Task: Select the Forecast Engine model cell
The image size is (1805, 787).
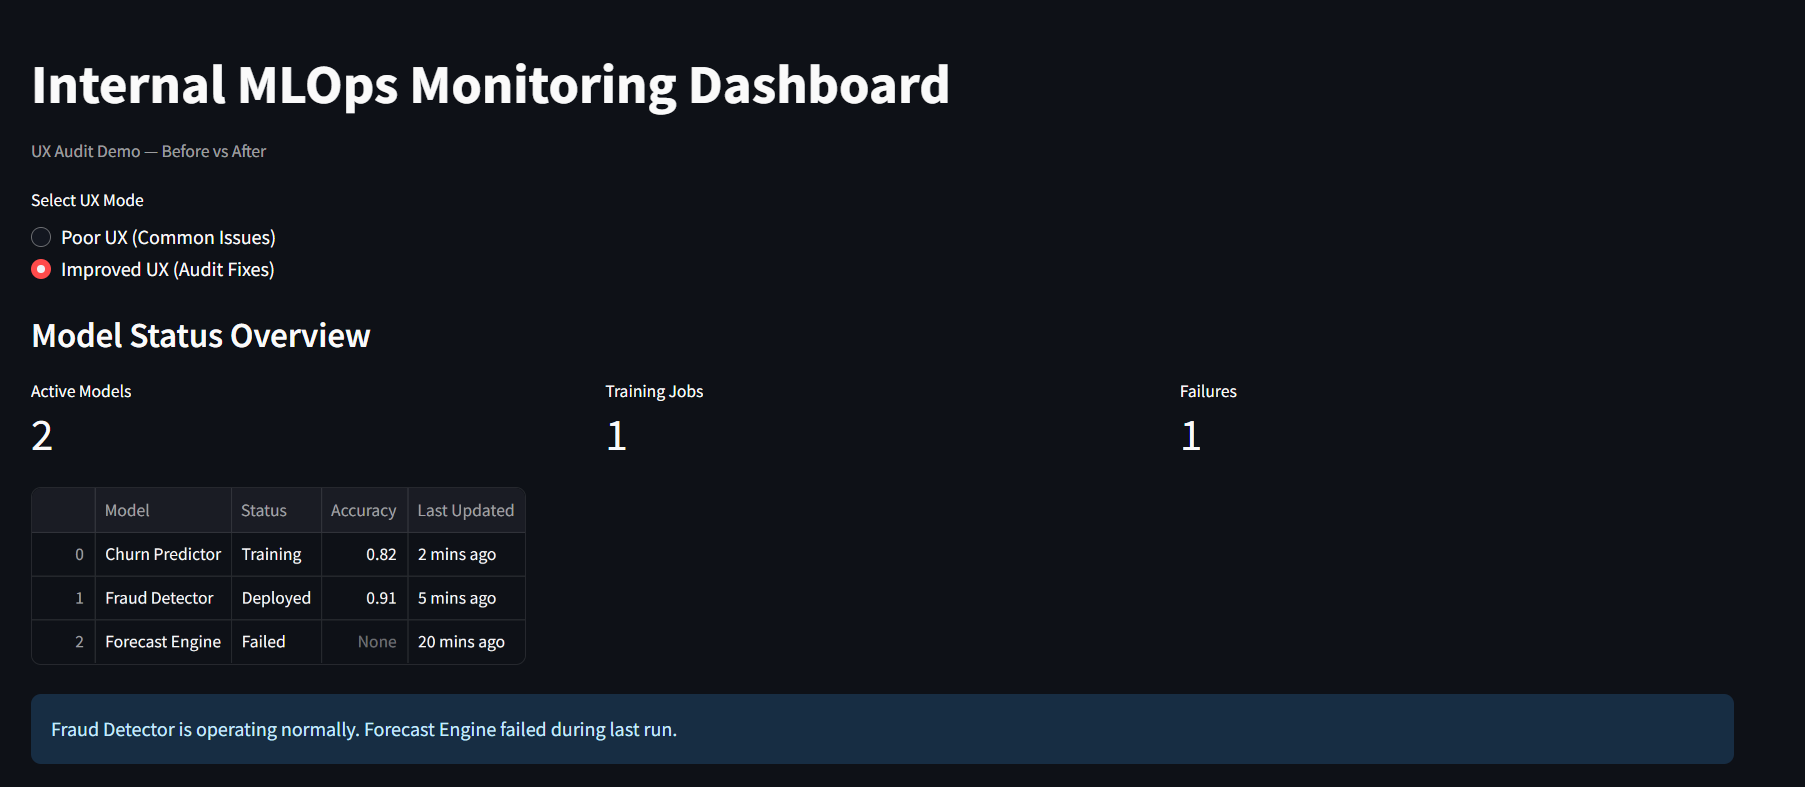Action: click(x=163, y=642)
